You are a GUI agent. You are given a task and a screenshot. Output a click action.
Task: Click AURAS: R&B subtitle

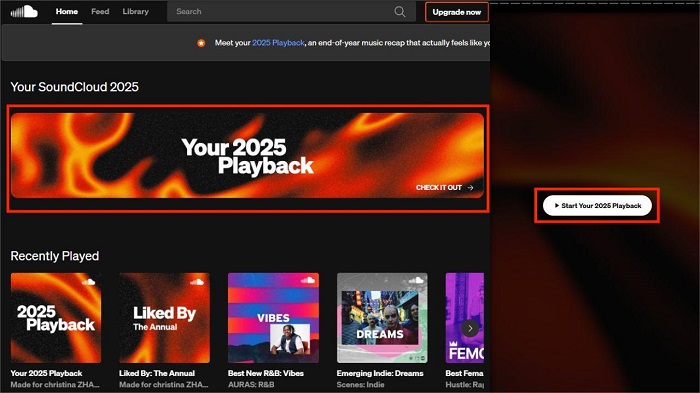251,385
